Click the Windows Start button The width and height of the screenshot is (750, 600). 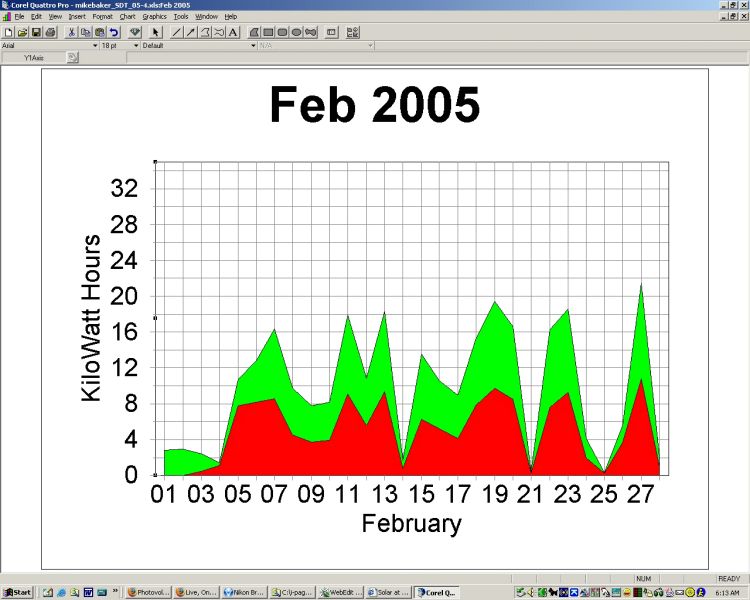(17, 593)
